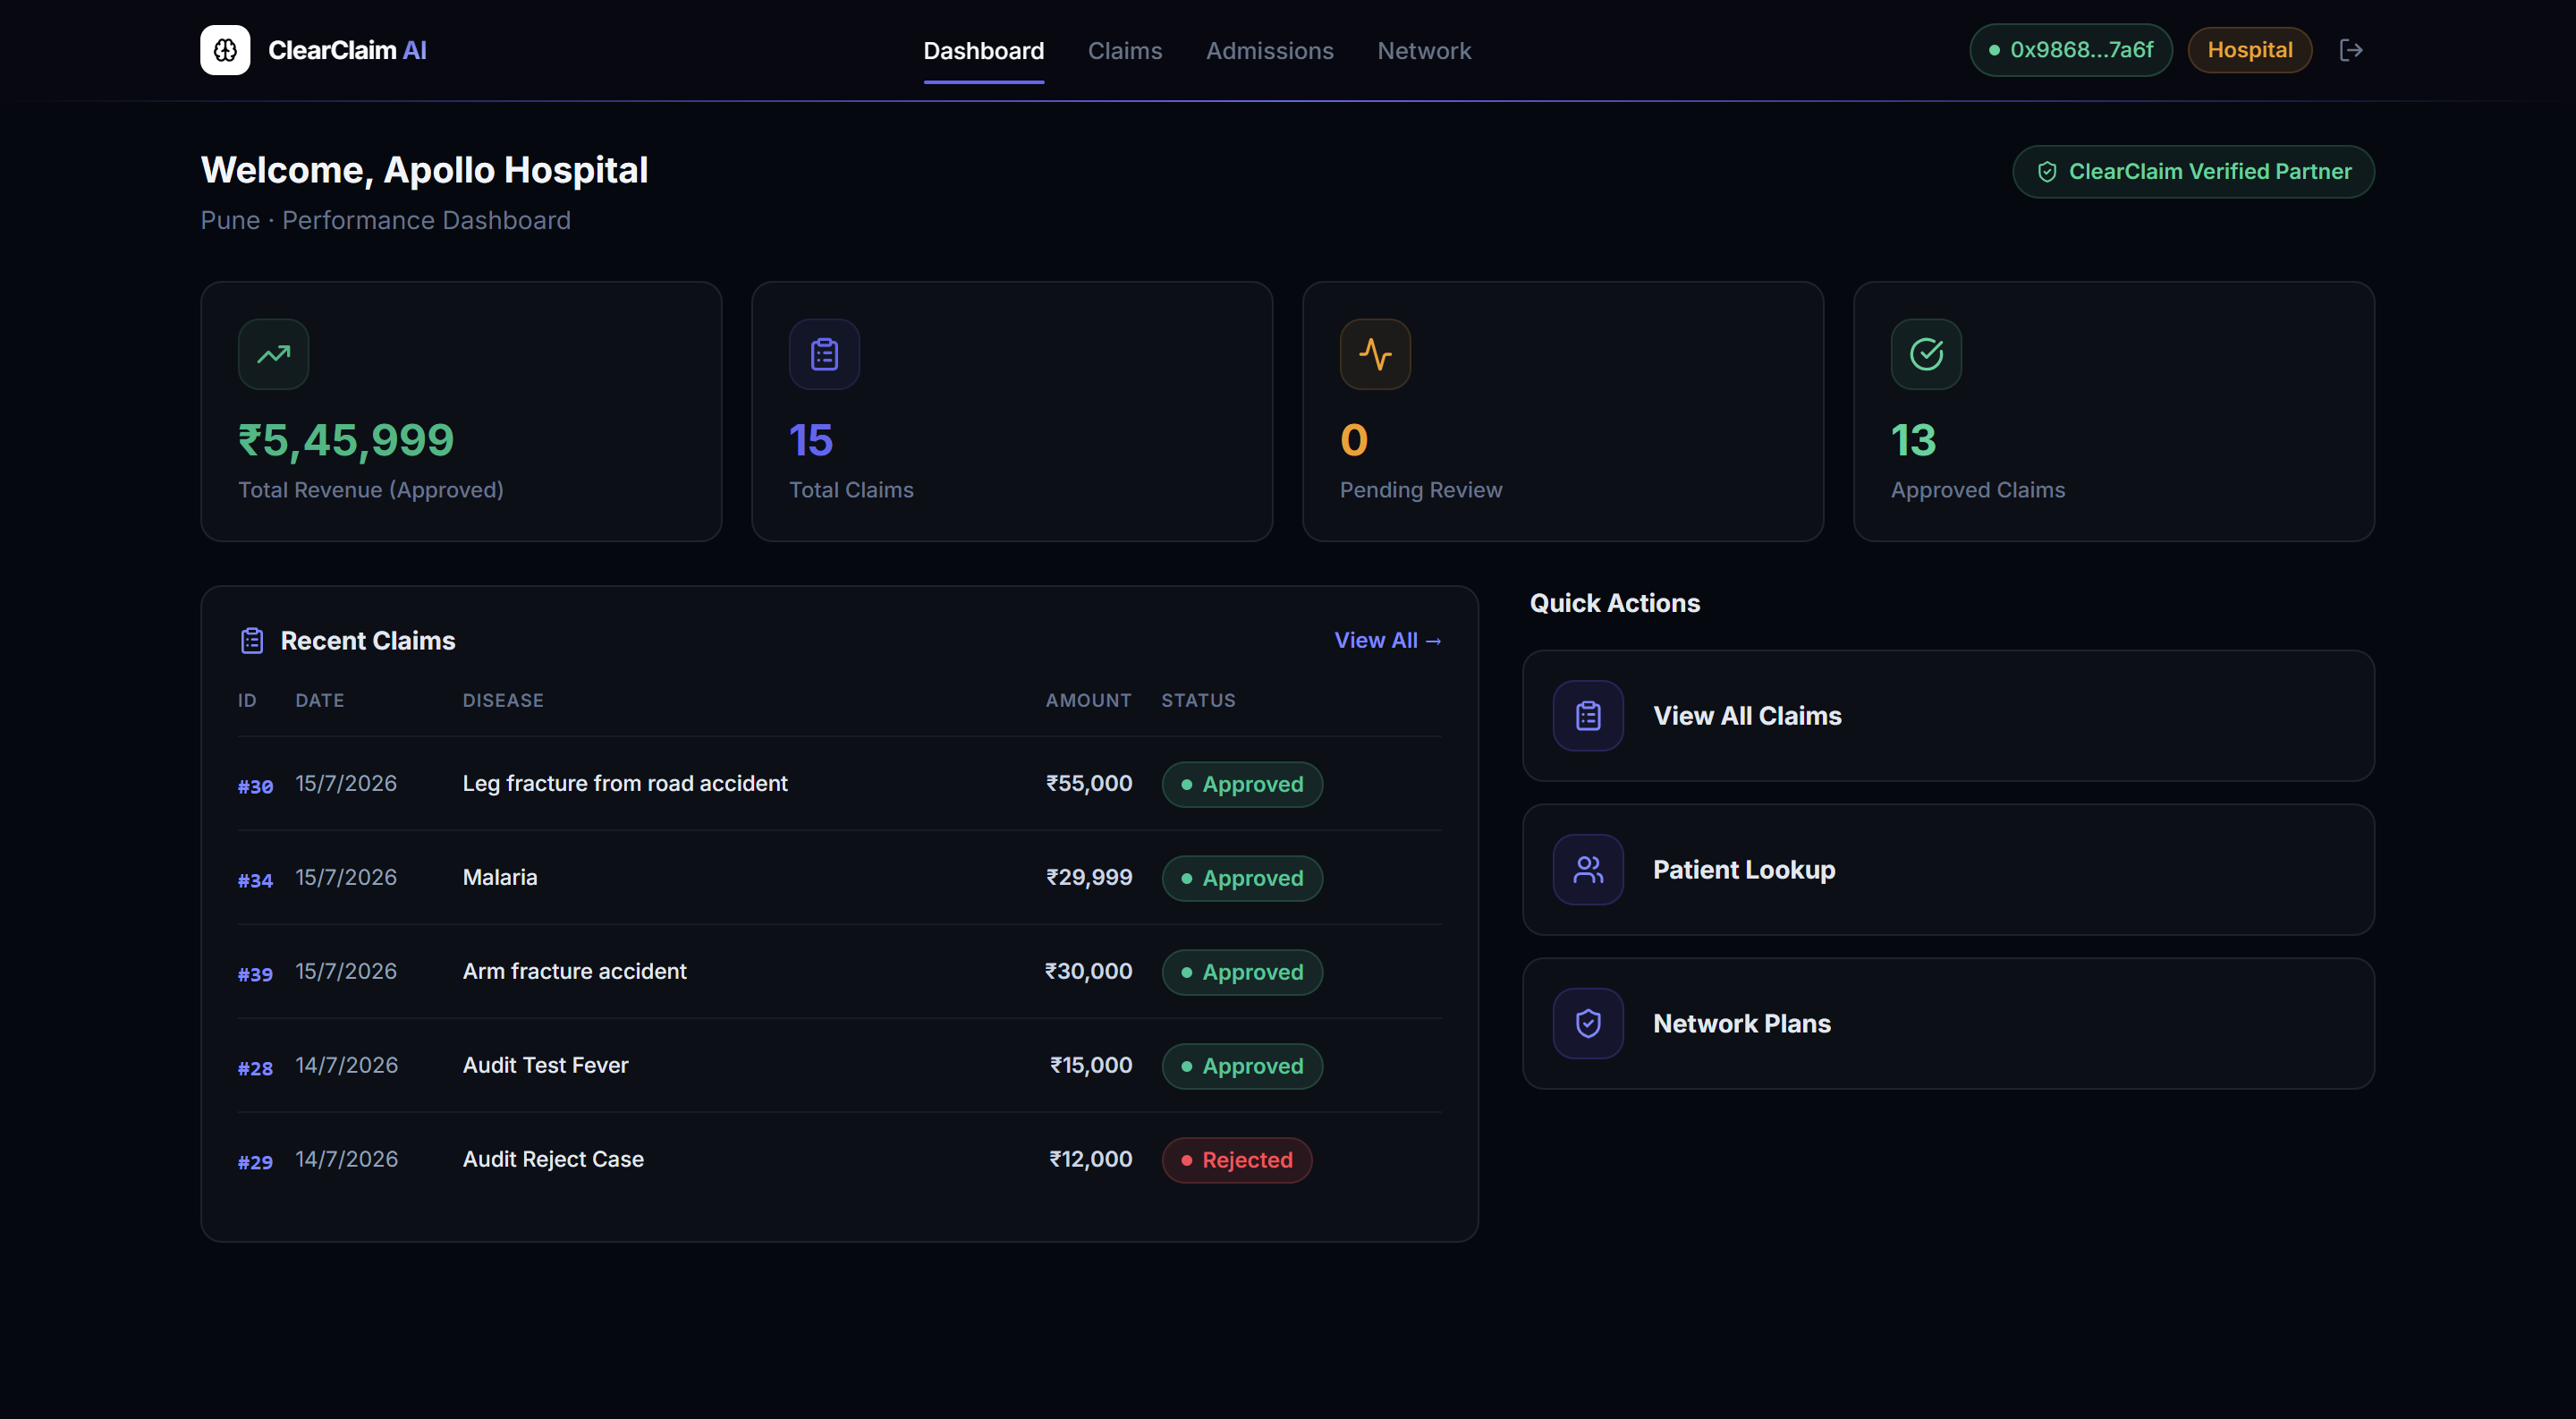Click the Approved Claims checkmark circle icon

(x=1926, y=354)
